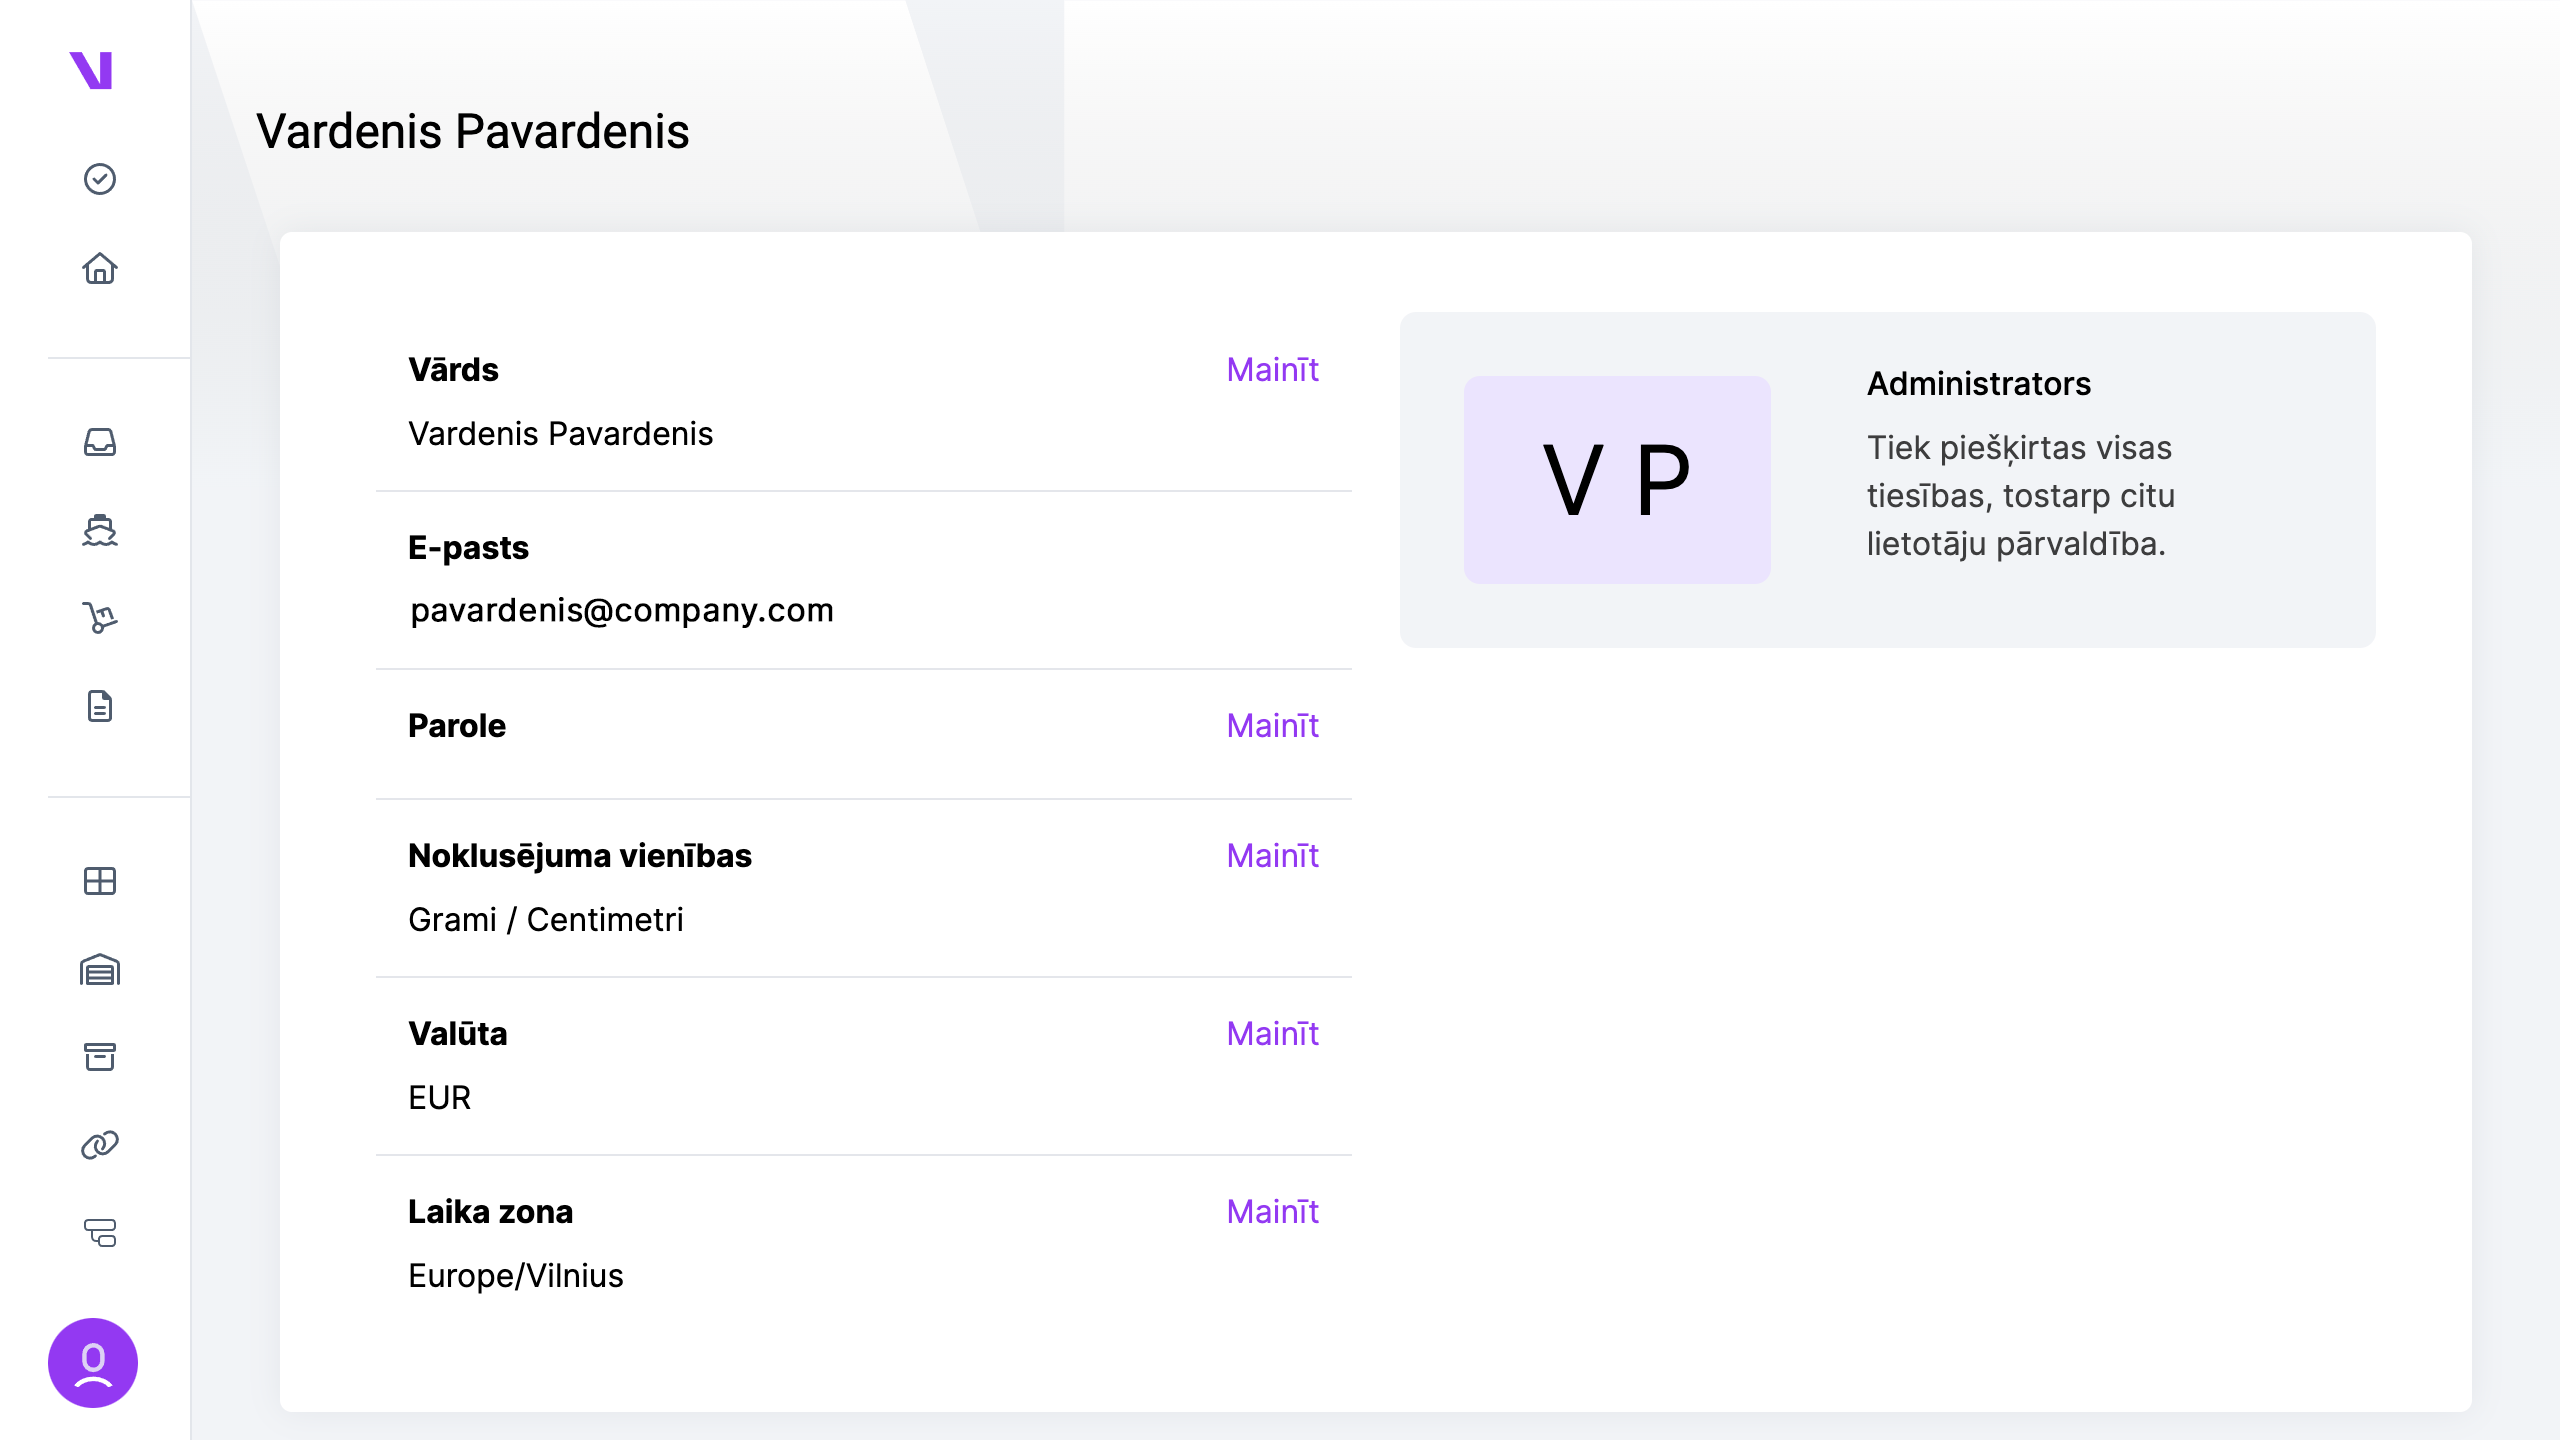Go to the home icon in the sidebar

[100, 268]
